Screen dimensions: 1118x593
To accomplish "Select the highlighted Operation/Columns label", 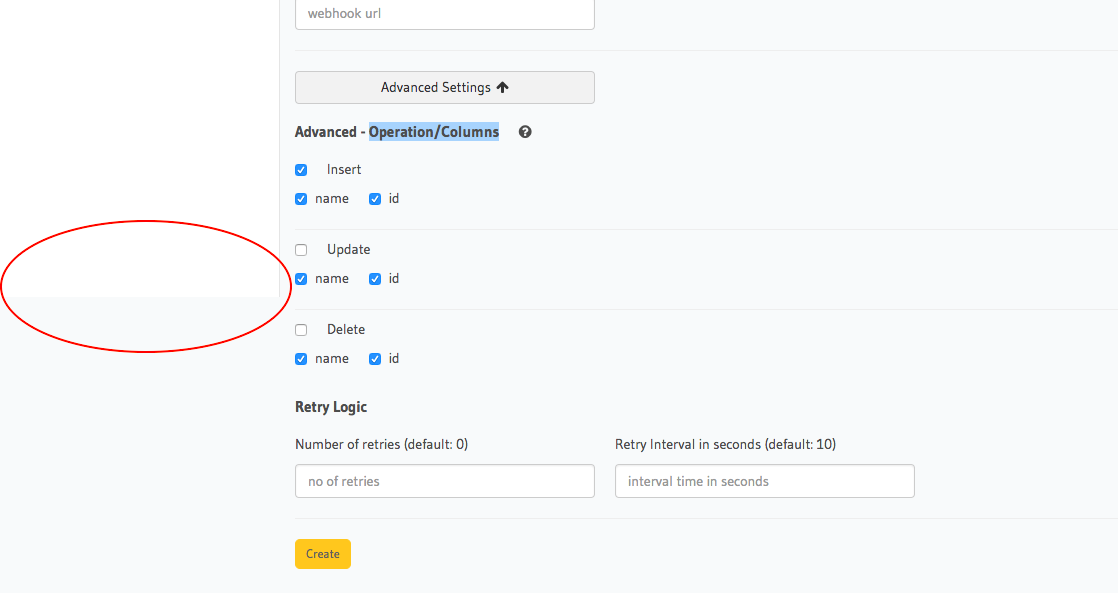I will click(434, 131).
